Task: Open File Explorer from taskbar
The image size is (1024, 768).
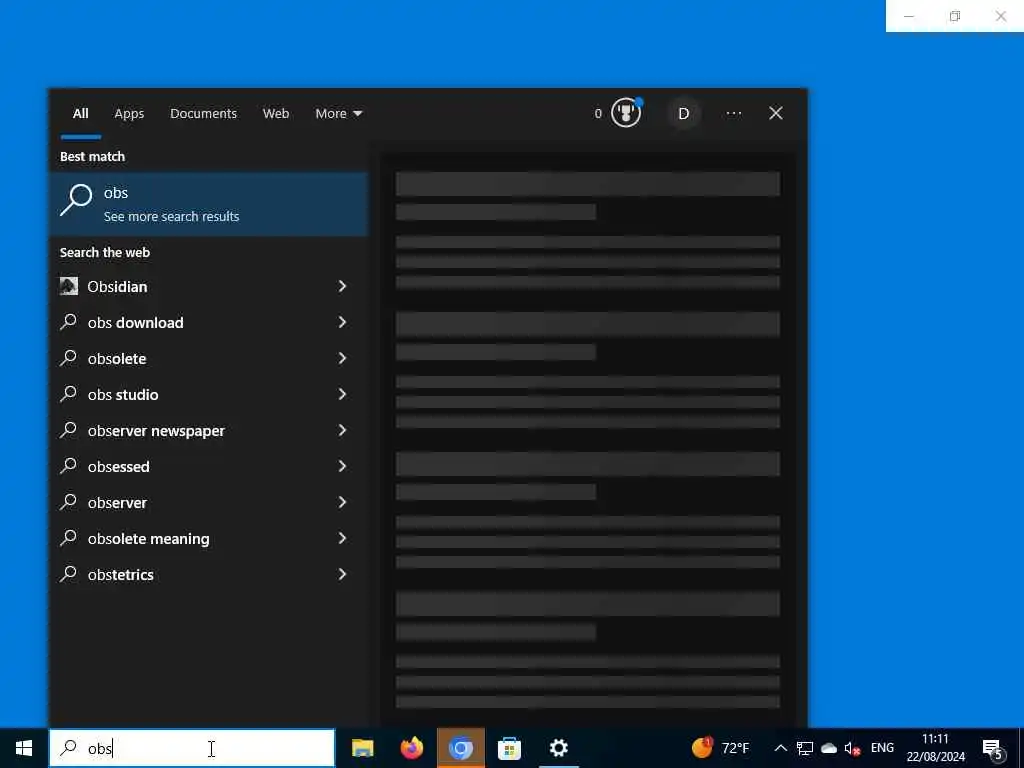Action: [362, 748]
